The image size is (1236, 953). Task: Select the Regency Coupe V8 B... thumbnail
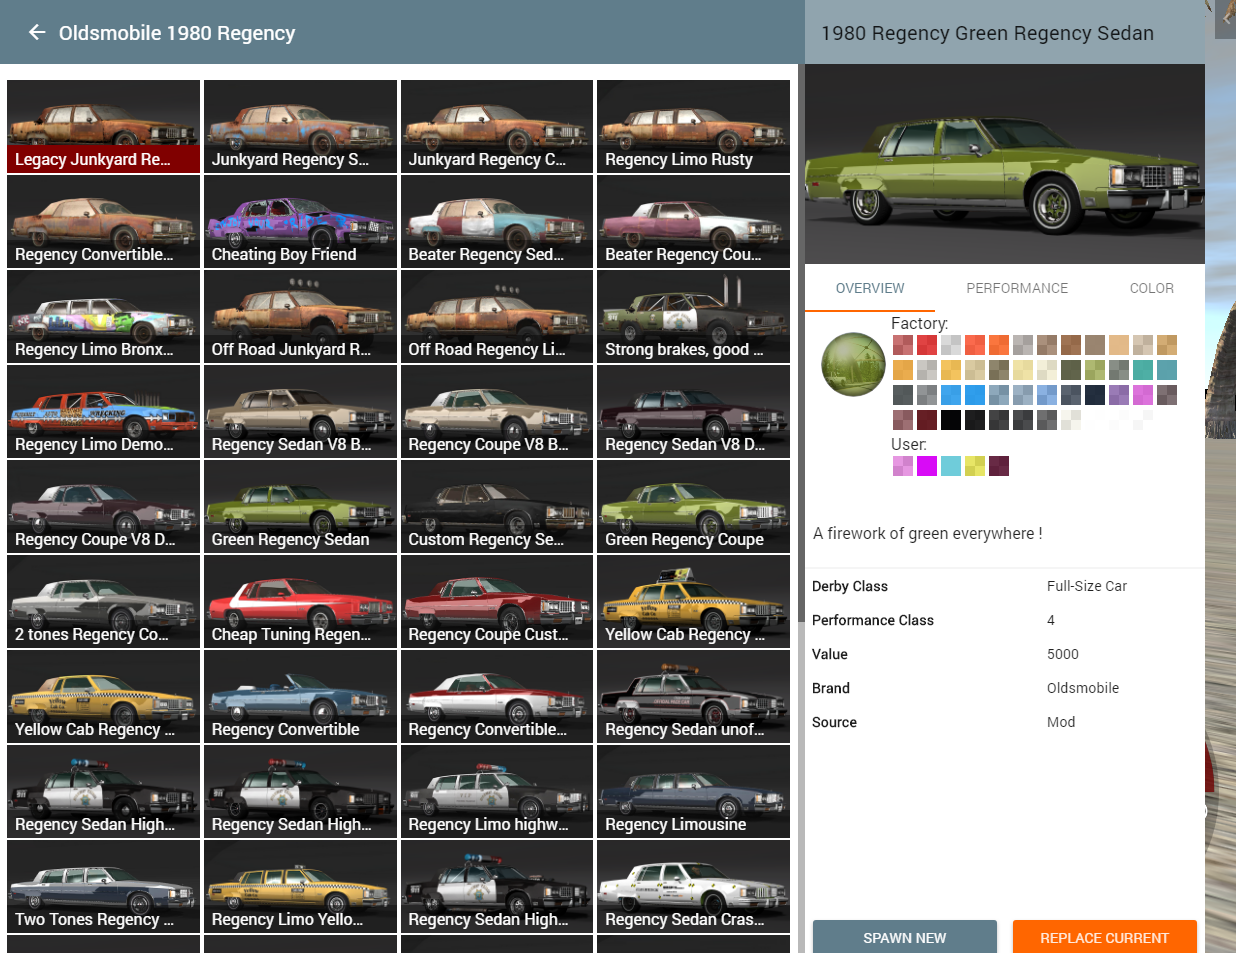point(497,411)
